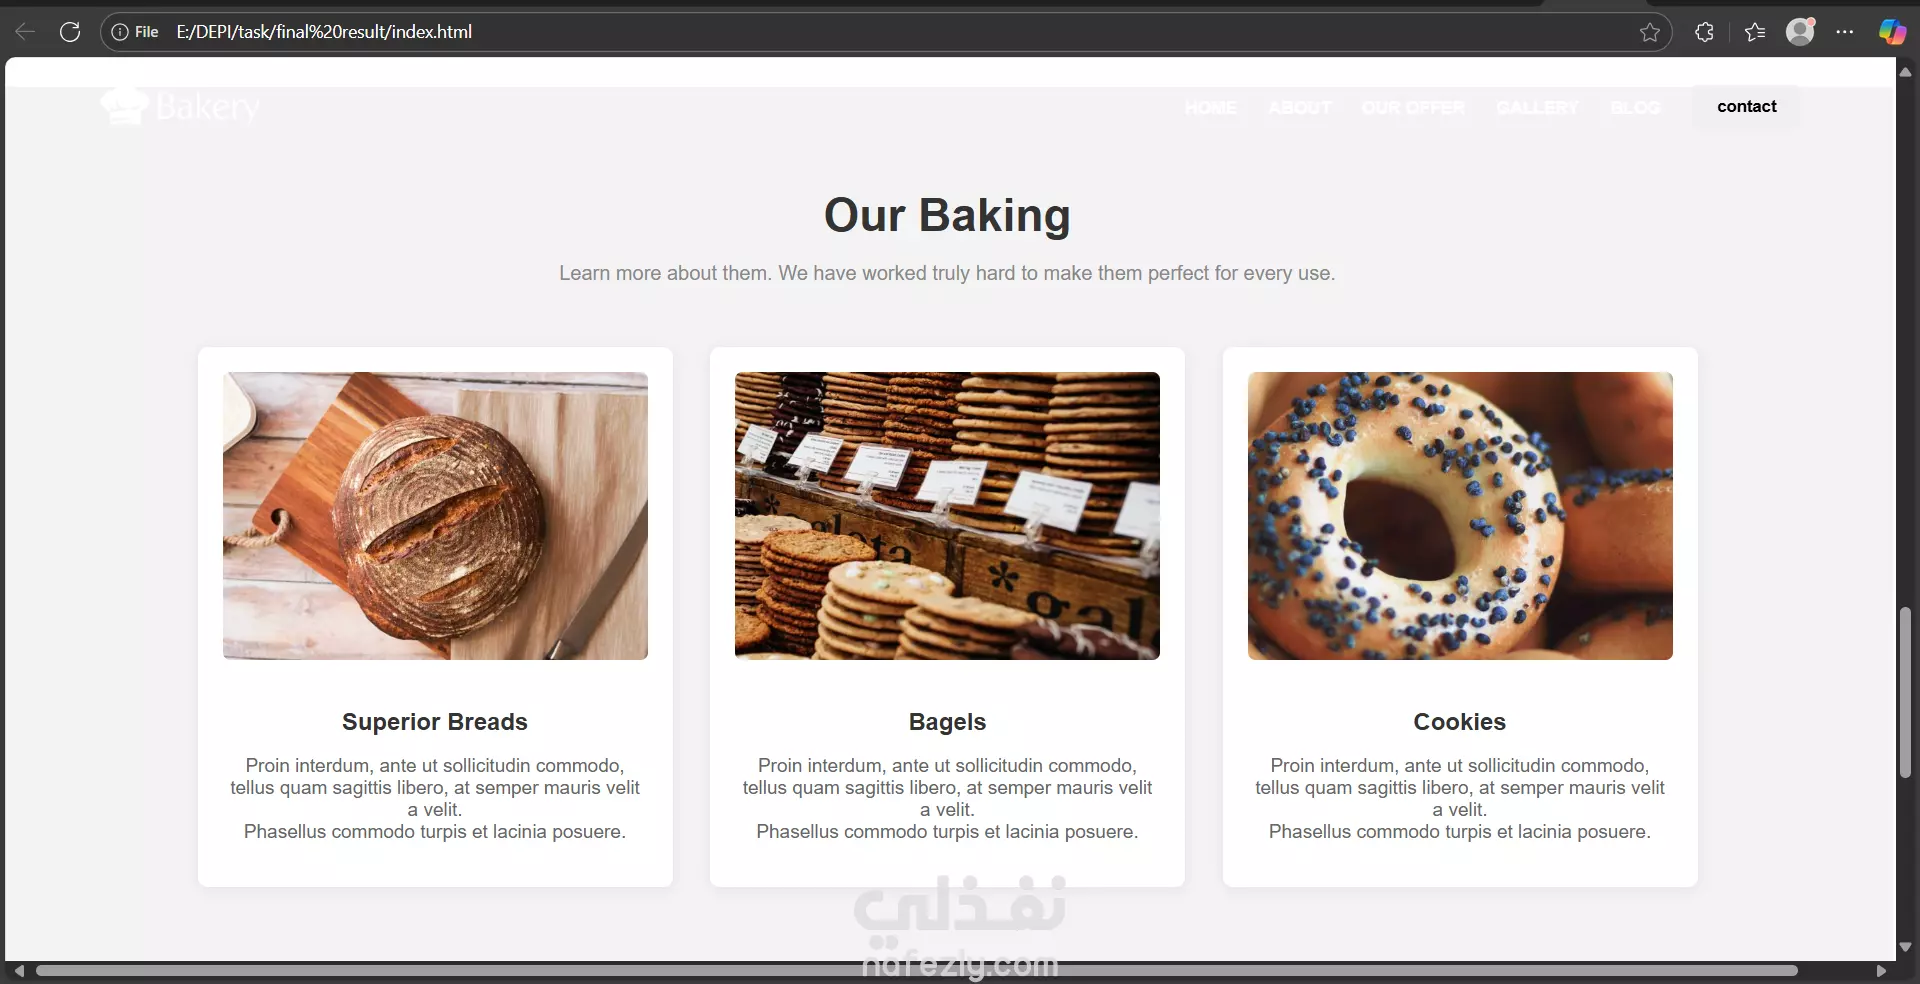Open the BLOG nav link

click(x=1635, y=107)
